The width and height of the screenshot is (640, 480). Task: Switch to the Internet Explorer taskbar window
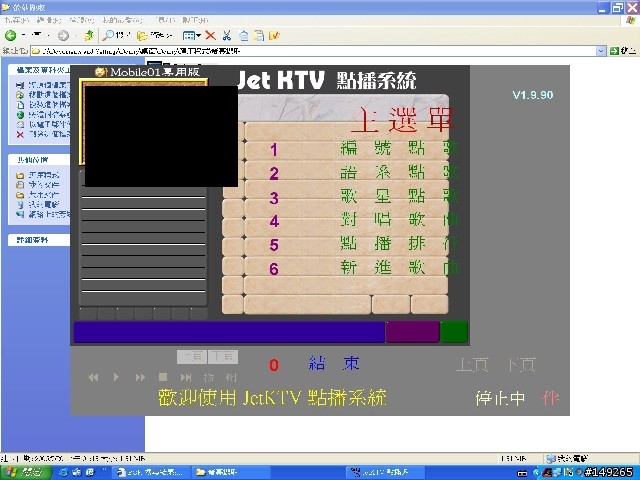click(x=151, y=473)
